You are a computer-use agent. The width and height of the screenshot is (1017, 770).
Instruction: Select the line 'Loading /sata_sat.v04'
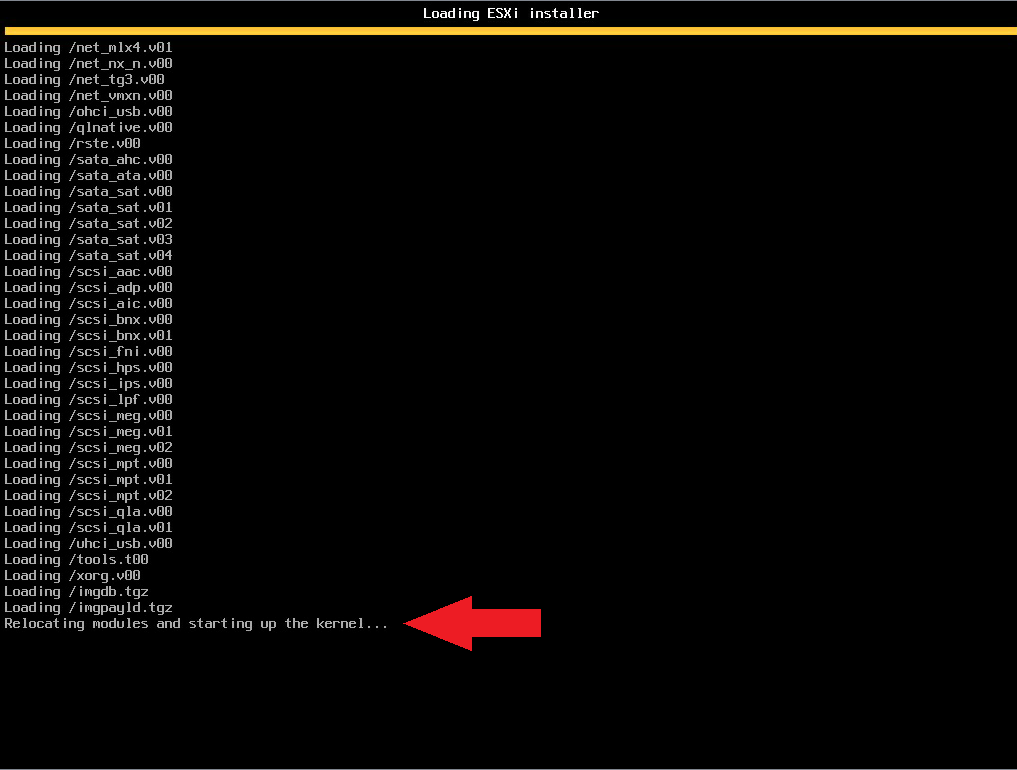(88, 256)
